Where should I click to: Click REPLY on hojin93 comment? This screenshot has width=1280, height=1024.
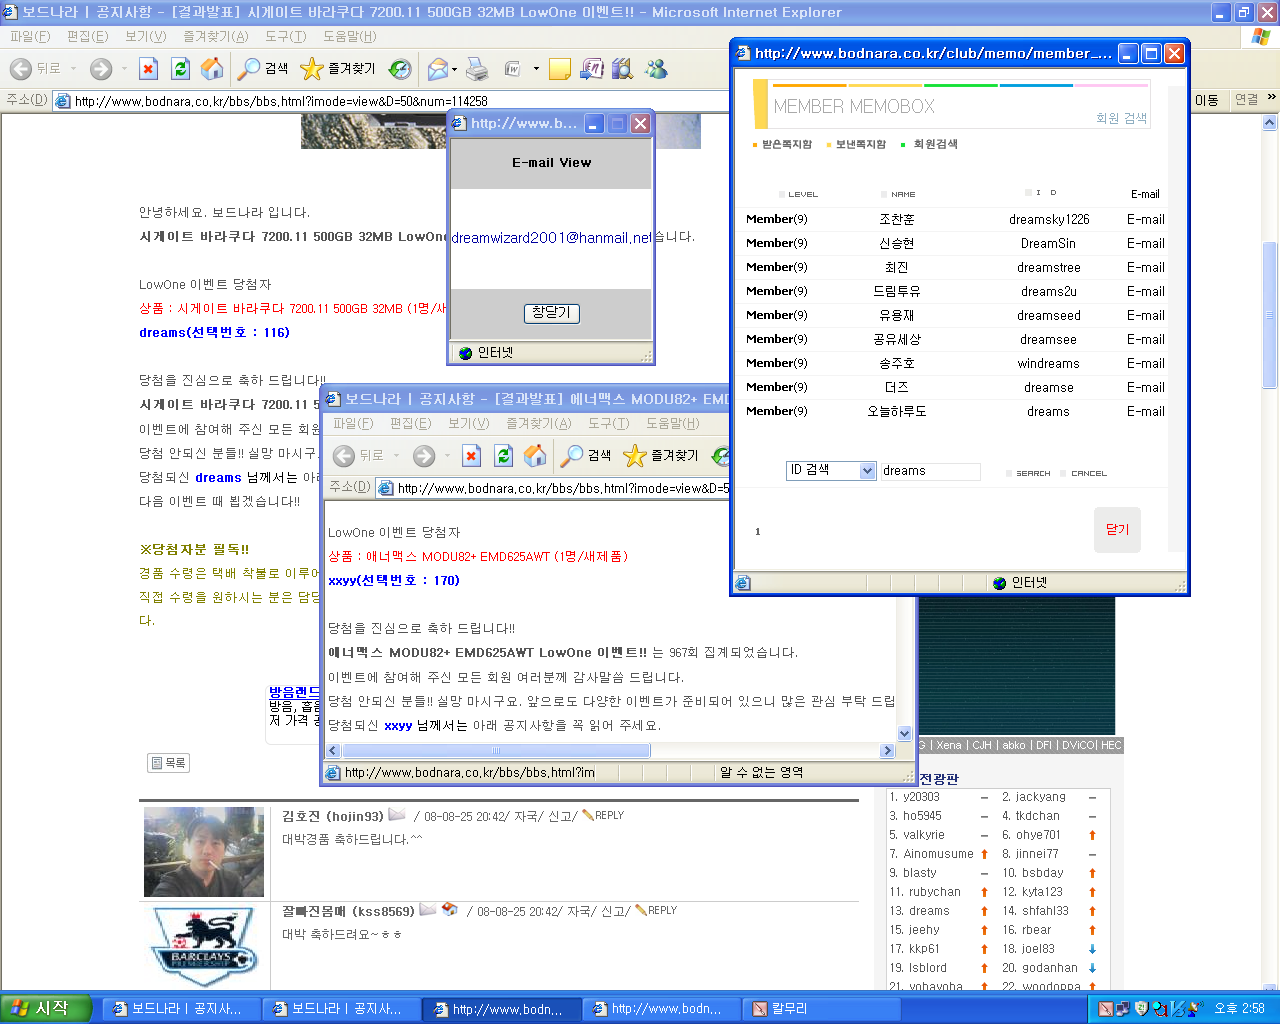pyautogui.click(x=603, y=815)
